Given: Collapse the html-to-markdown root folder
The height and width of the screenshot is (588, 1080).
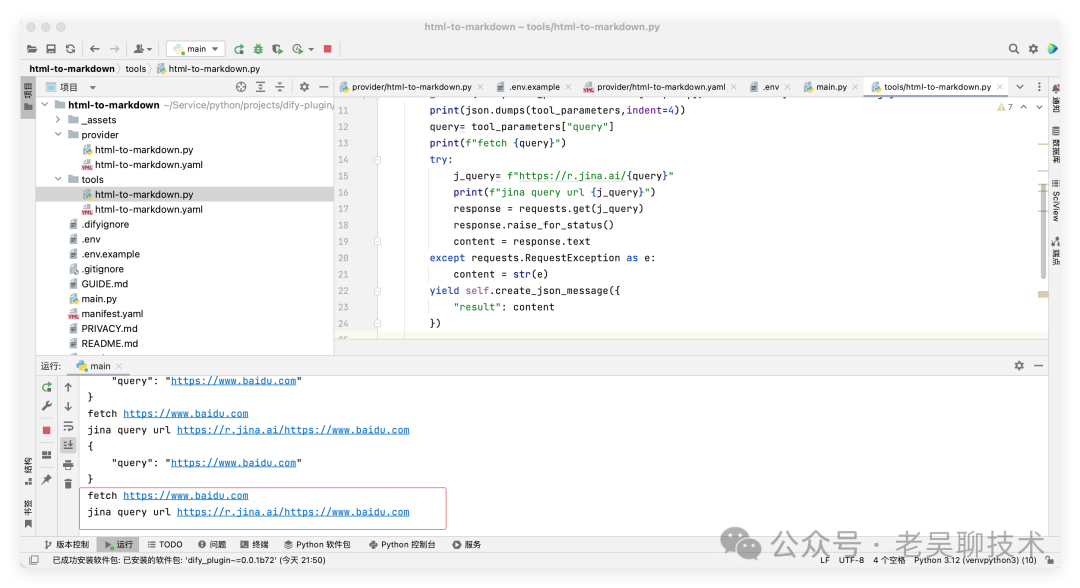Looking at the screenshot, I should [x=45, y=105].
